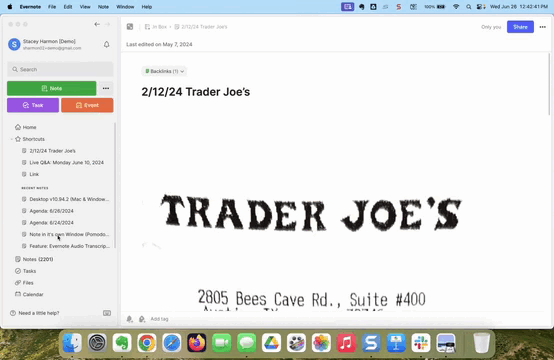Open notifications bell in sidebar
Viewport: 554px width, 360px height.
tap(106, 45)
